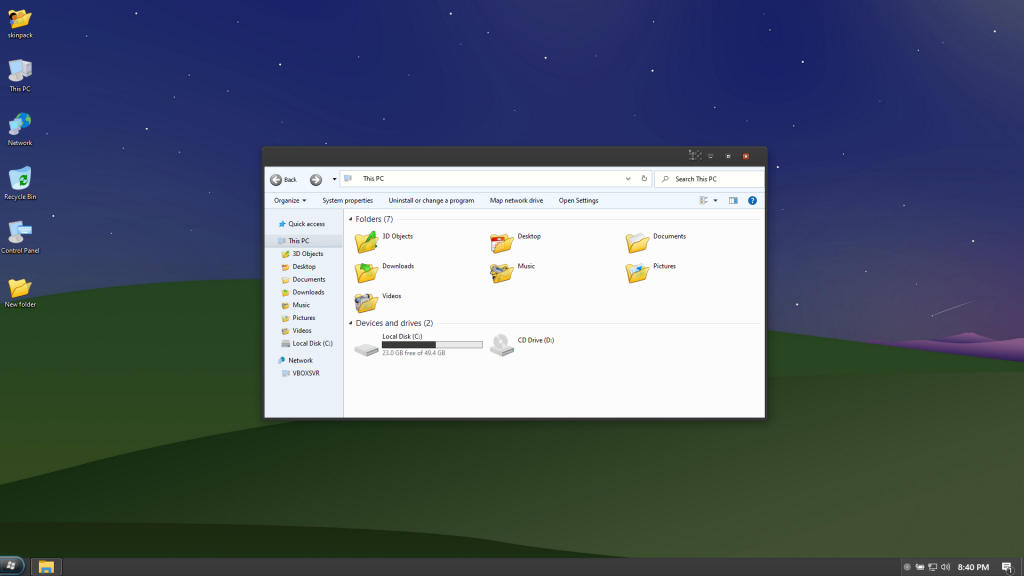Open the Music folder in main pane
The width and height of the screenshot is (1024, 576).
coord(502,272)
